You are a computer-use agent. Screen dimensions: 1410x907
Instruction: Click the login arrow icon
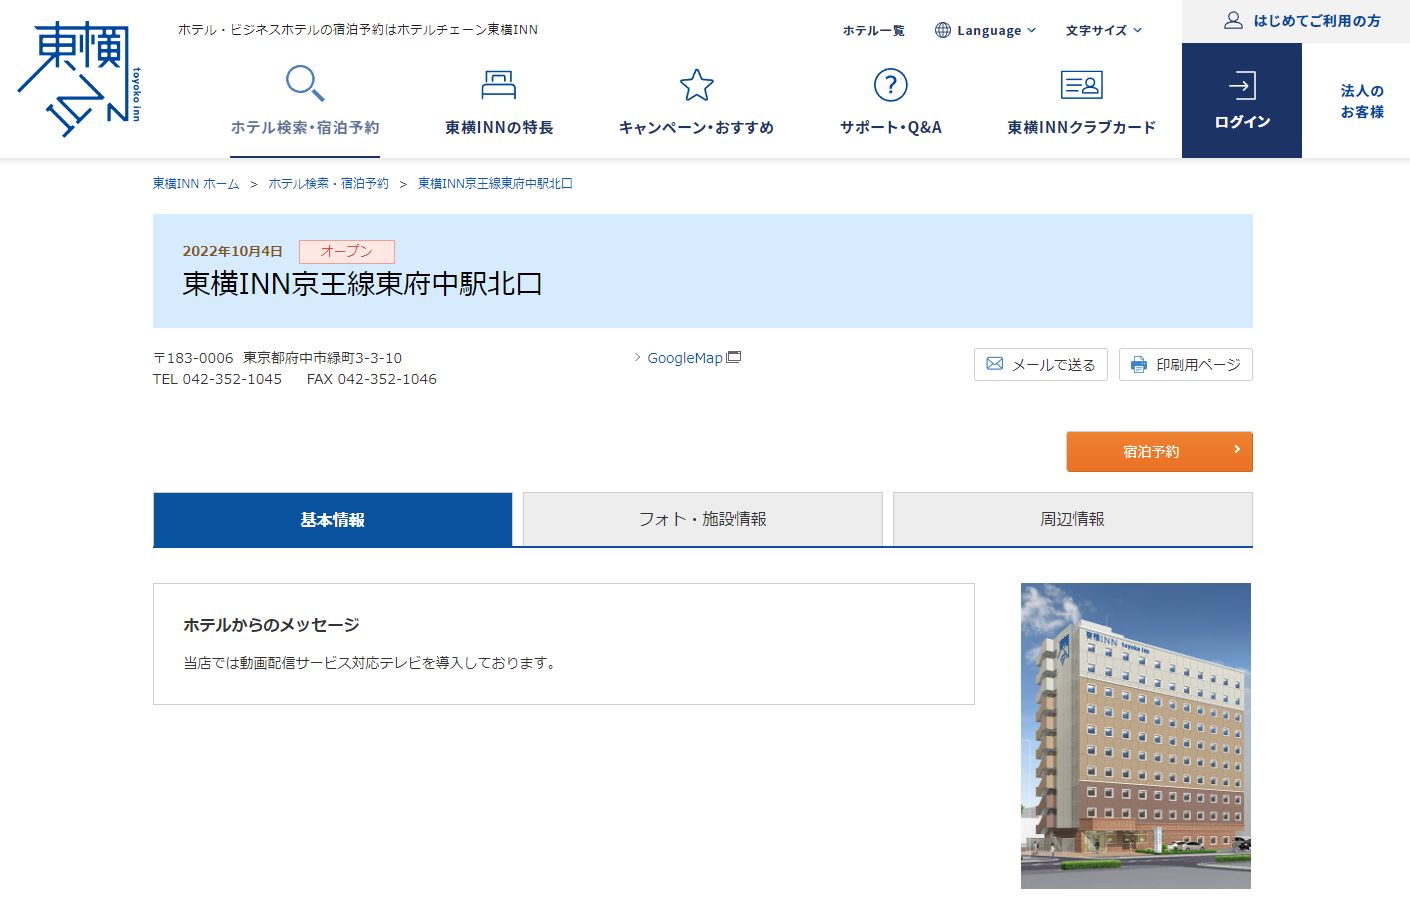coord(1242,86)
